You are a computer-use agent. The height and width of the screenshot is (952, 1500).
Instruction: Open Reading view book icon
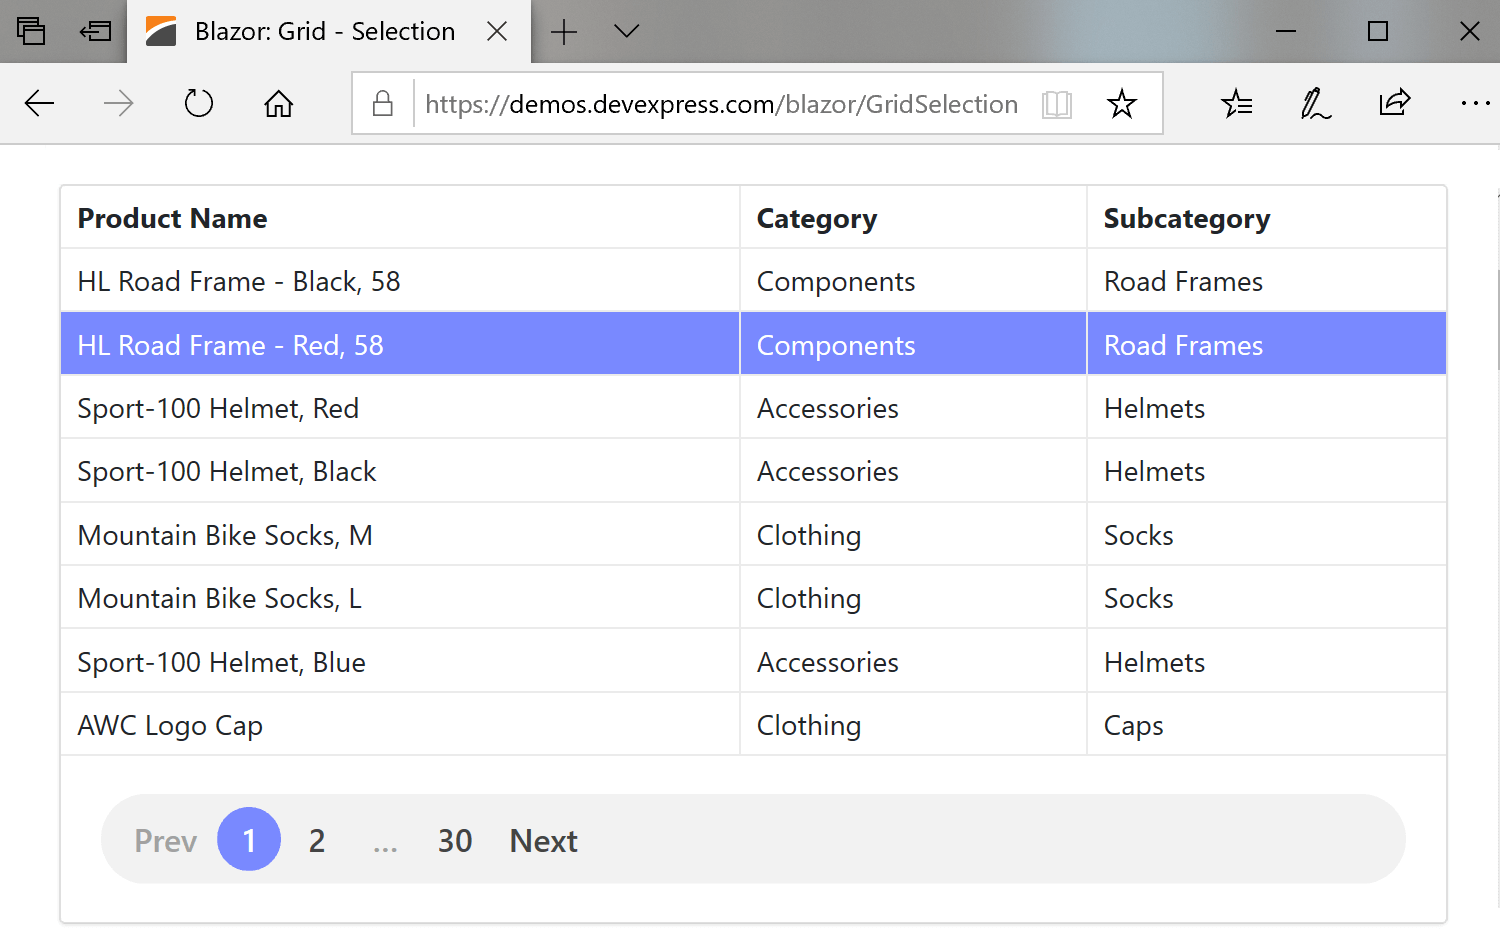(1056, 104)
